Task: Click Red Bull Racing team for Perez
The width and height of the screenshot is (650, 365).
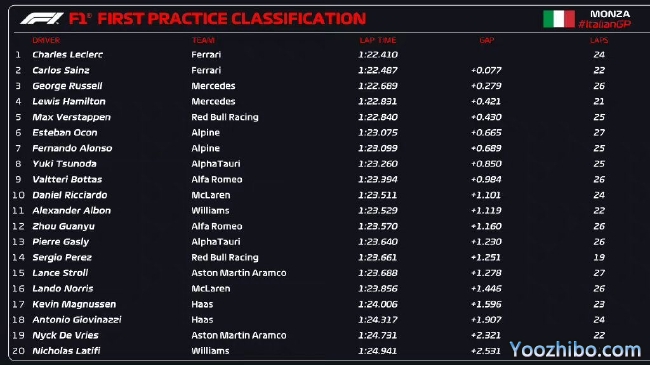Action: [x=225, y=257]
